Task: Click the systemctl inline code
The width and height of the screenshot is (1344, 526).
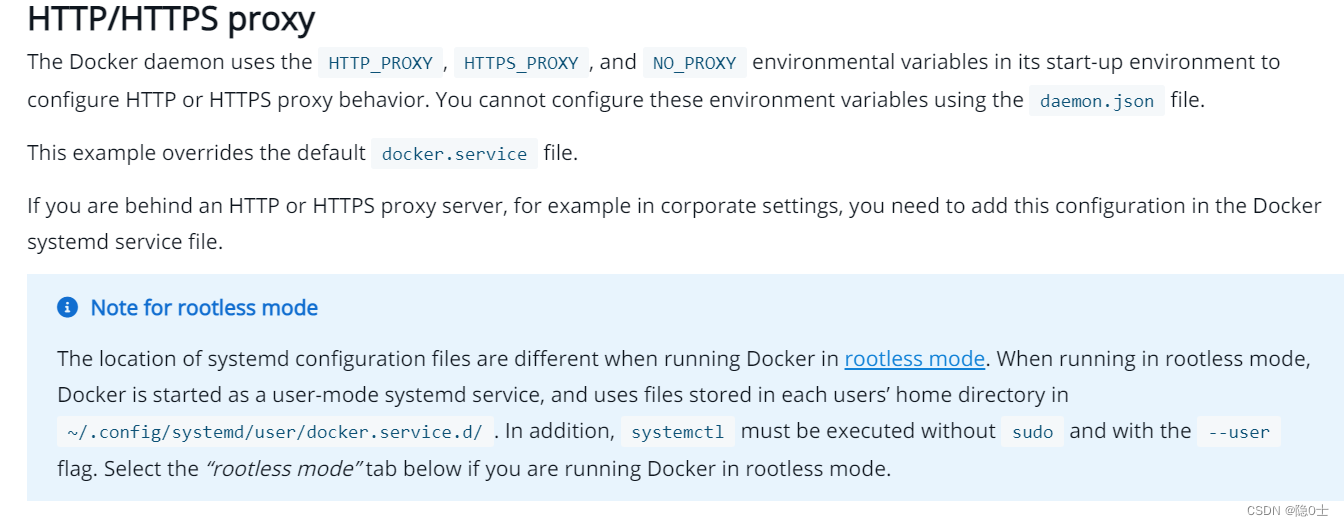Action: coord(678,432)
